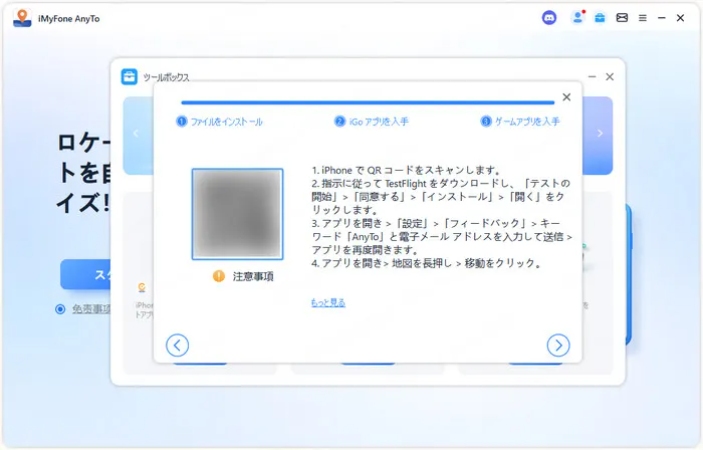Toggle the 免責事項 radio button
703x450 pixels.
click(60, 309)
